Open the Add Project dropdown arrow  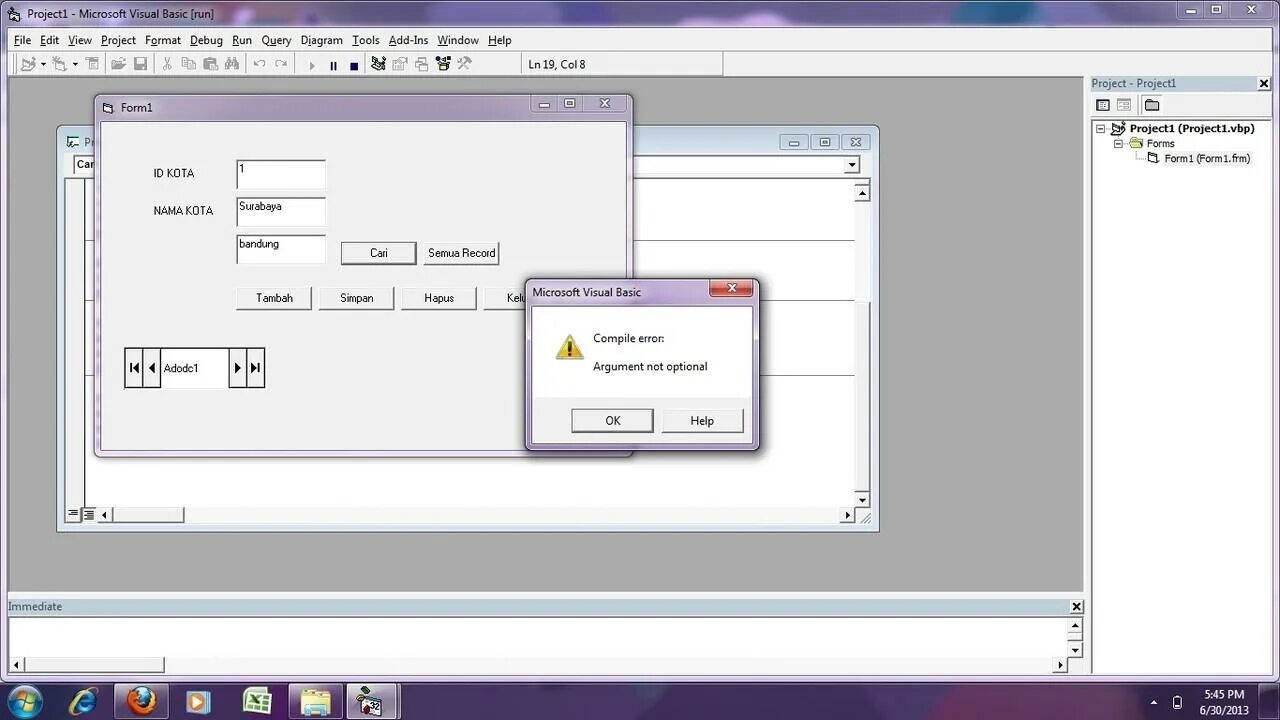pyautogui.click(x=43, y=64)
